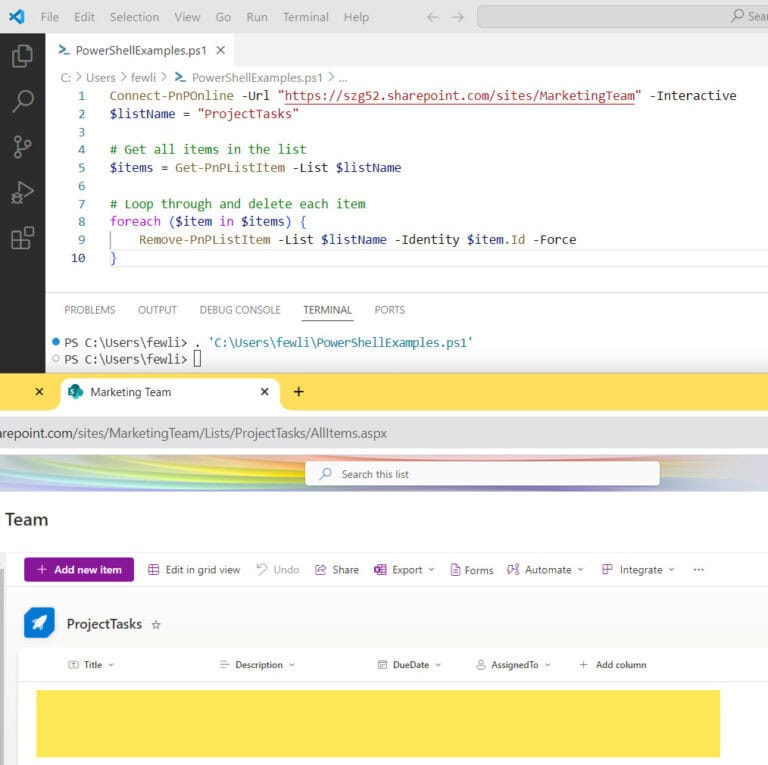The height and width of the screenshot is (765, 768).
Task: Switch to the PROBLEMS panel tab
Action: point(90,310)
